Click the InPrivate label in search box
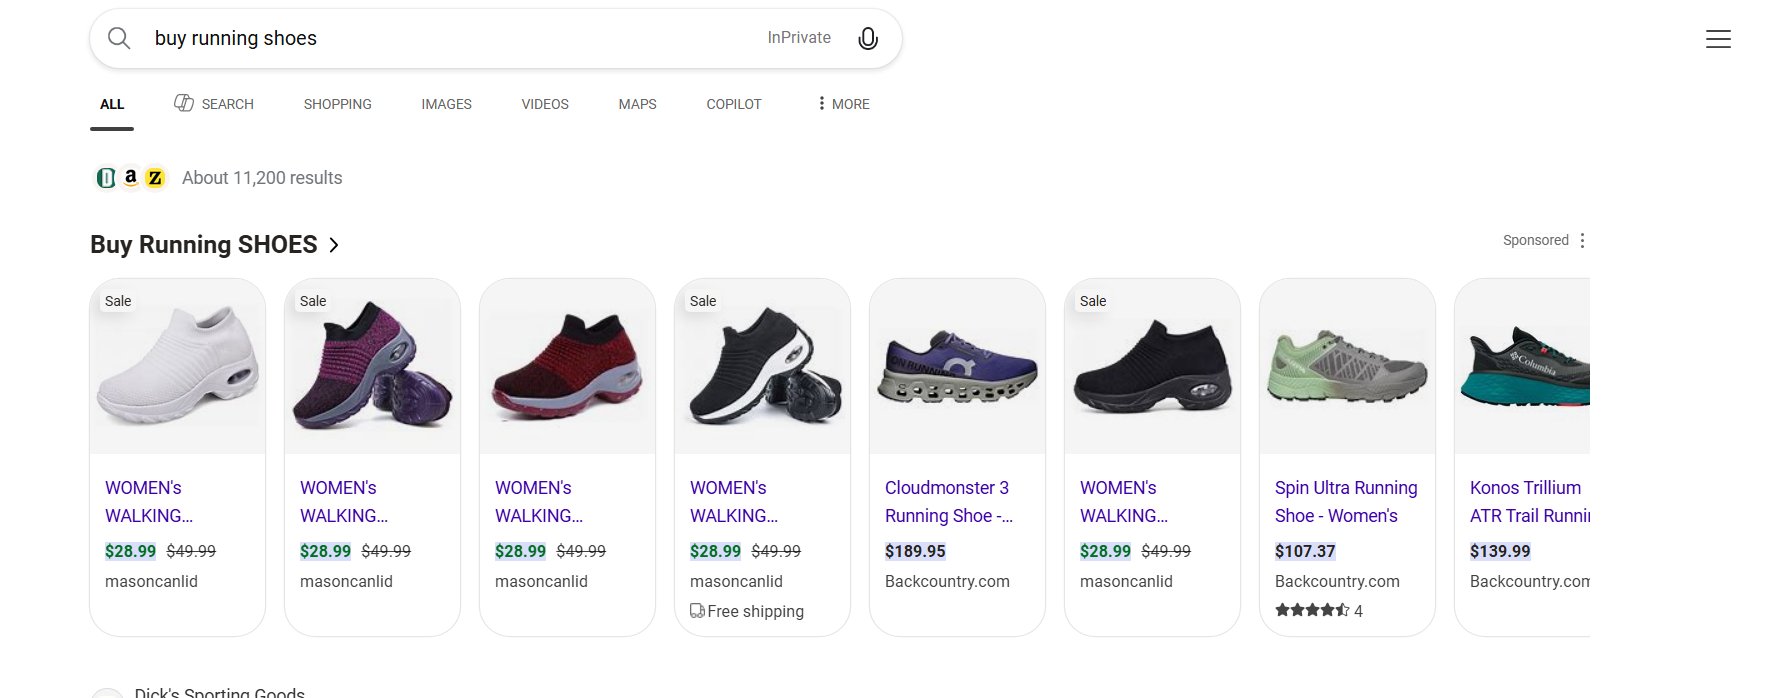 click(799, 38)
